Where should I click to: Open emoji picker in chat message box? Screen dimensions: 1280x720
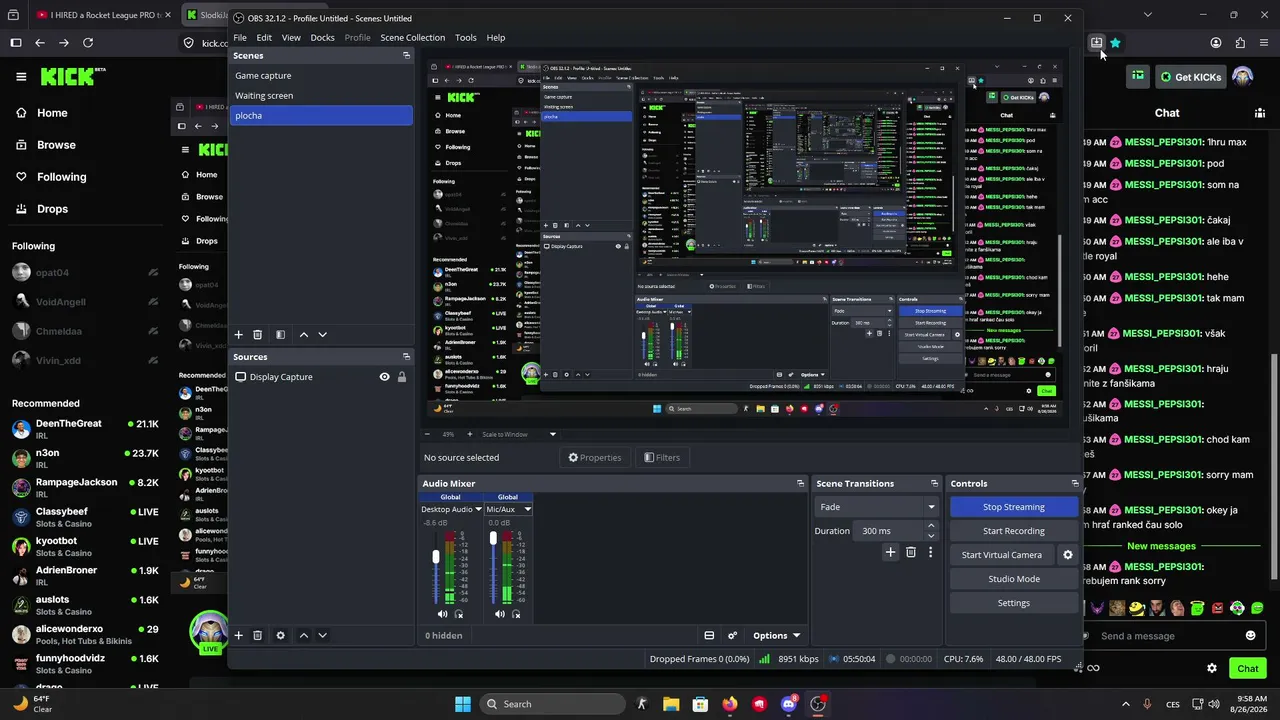(1250, 635)
